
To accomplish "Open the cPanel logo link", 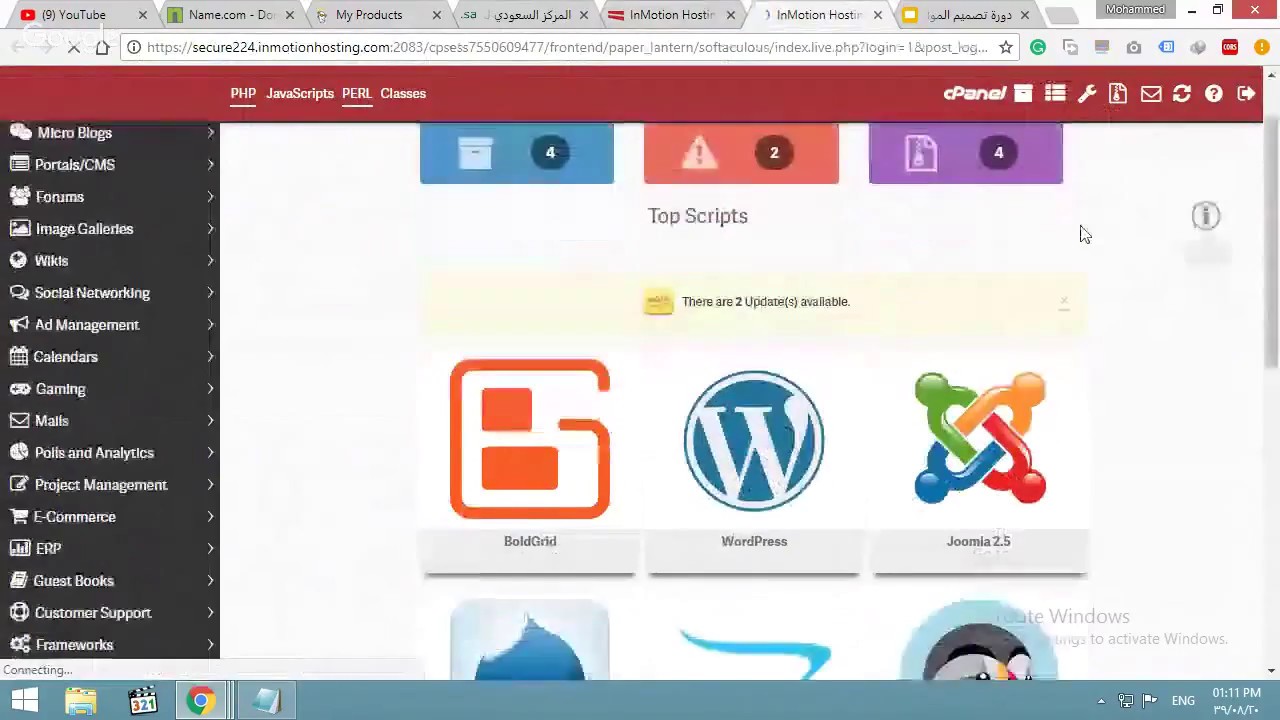I will tap(975, 93).
